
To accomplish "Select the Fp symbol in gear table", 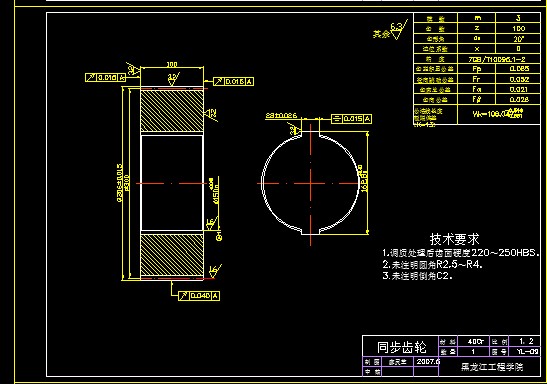I will (477, 69).
